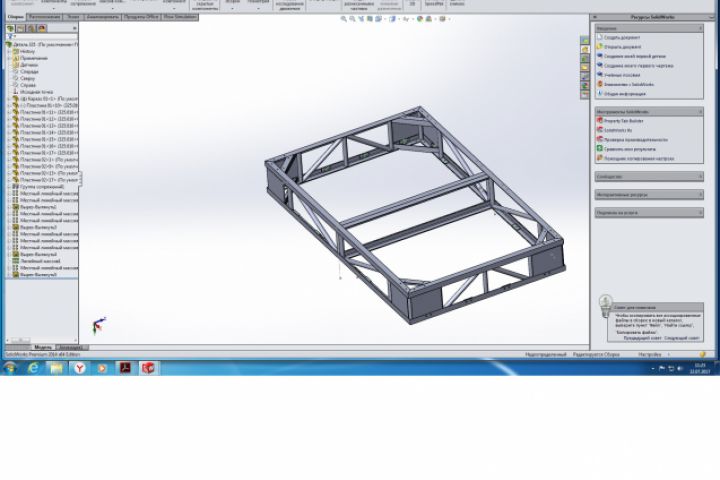720x480 pixels.
Task: Open the PropertyManager tab icon
Action: 21,28
